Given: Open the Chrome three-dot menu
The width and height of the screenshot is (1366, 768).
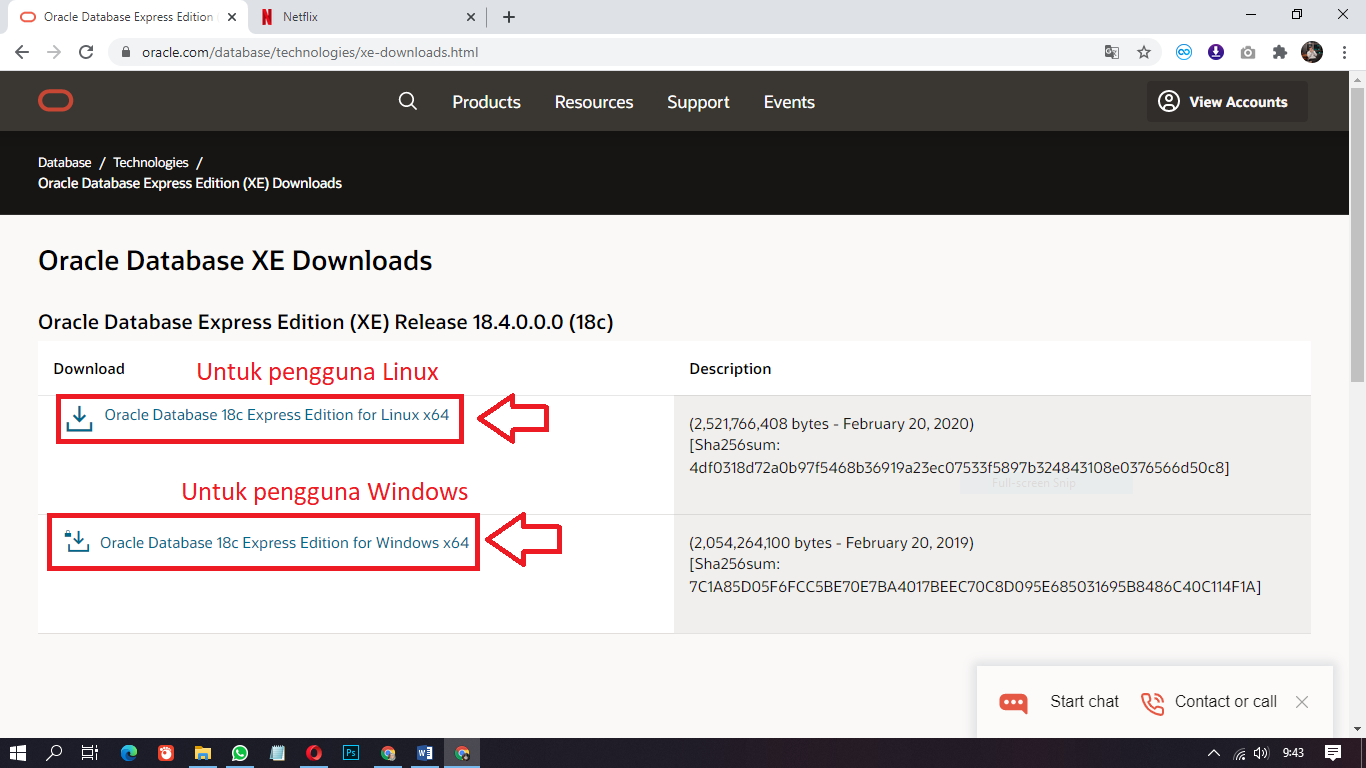Looking at the screenshot, I should pyautogui.click(x=1343, y=52).
